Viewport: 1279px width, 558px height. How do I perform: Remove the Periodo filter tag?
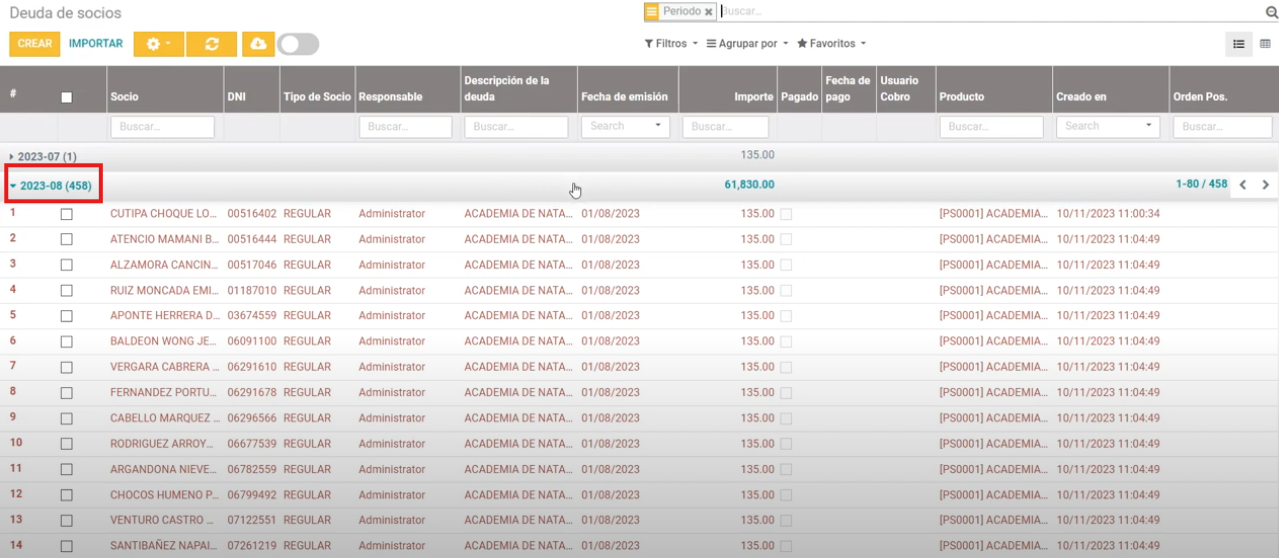click(708, 12)
